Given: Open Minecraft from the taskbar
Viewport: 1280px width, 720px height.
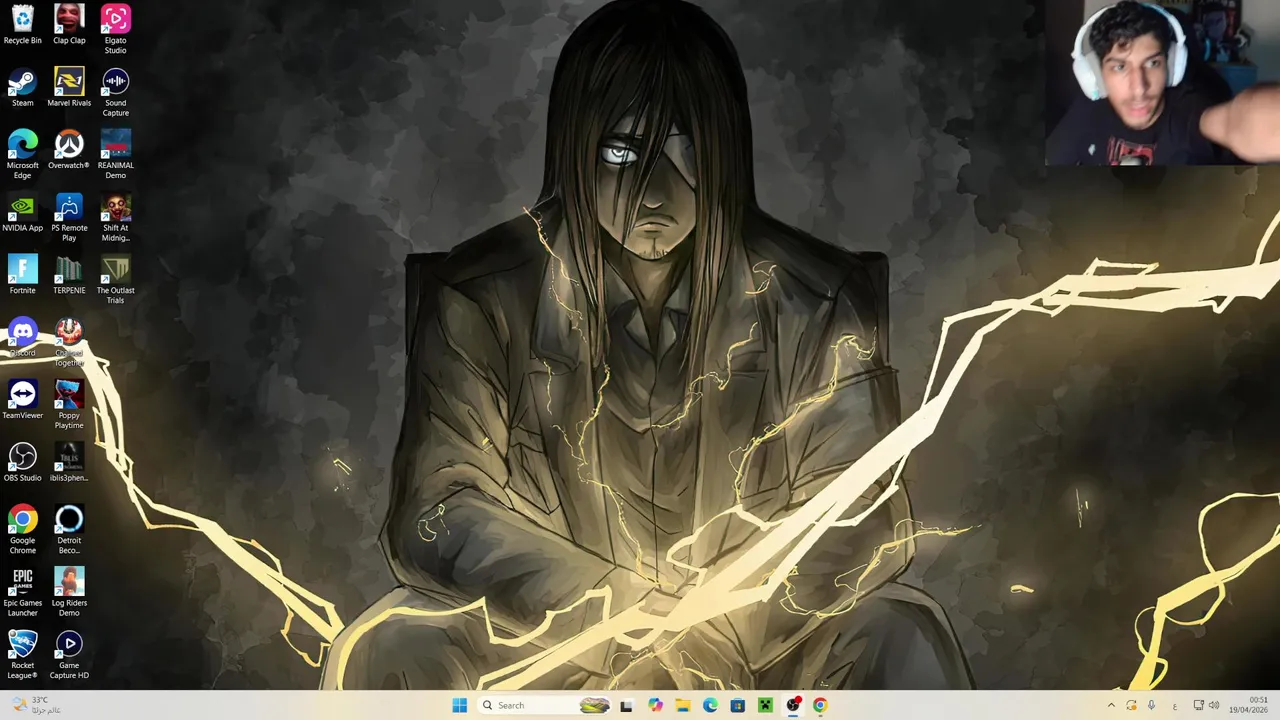Looking at the screenshot, I should [x=765, y=705].
